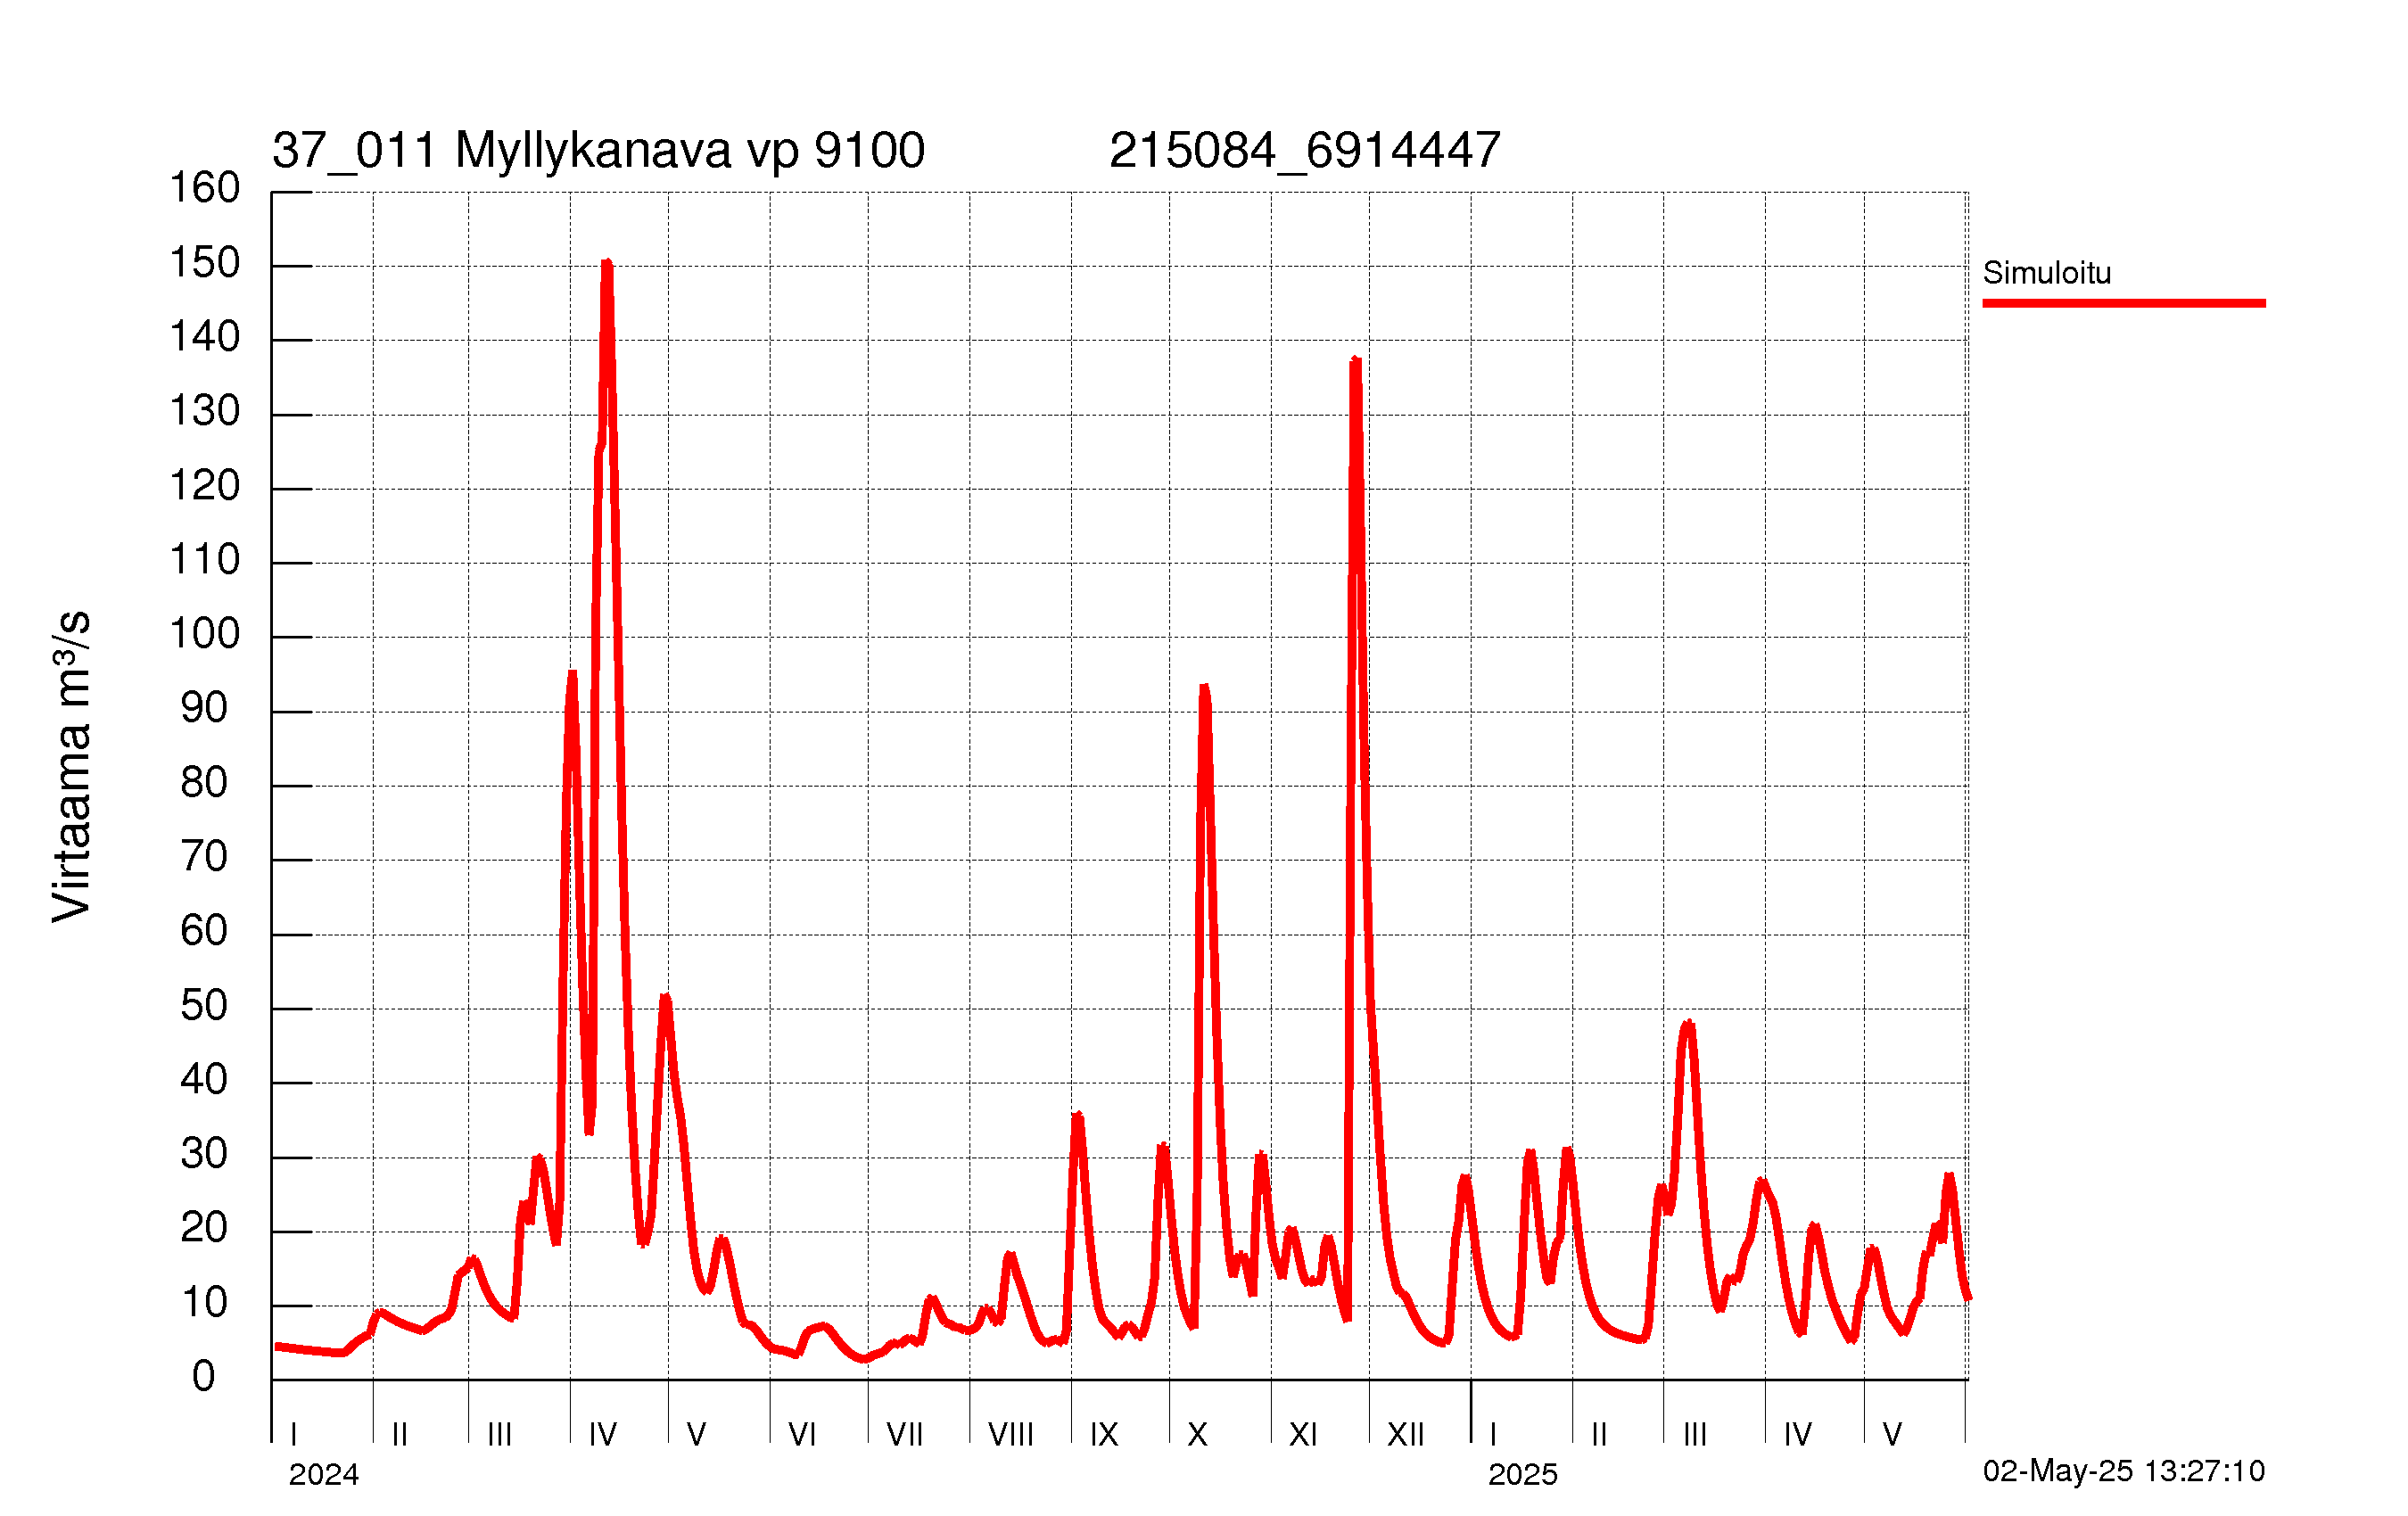
Task: Click the y-axis value "0"
Action: pos(204,1377)
